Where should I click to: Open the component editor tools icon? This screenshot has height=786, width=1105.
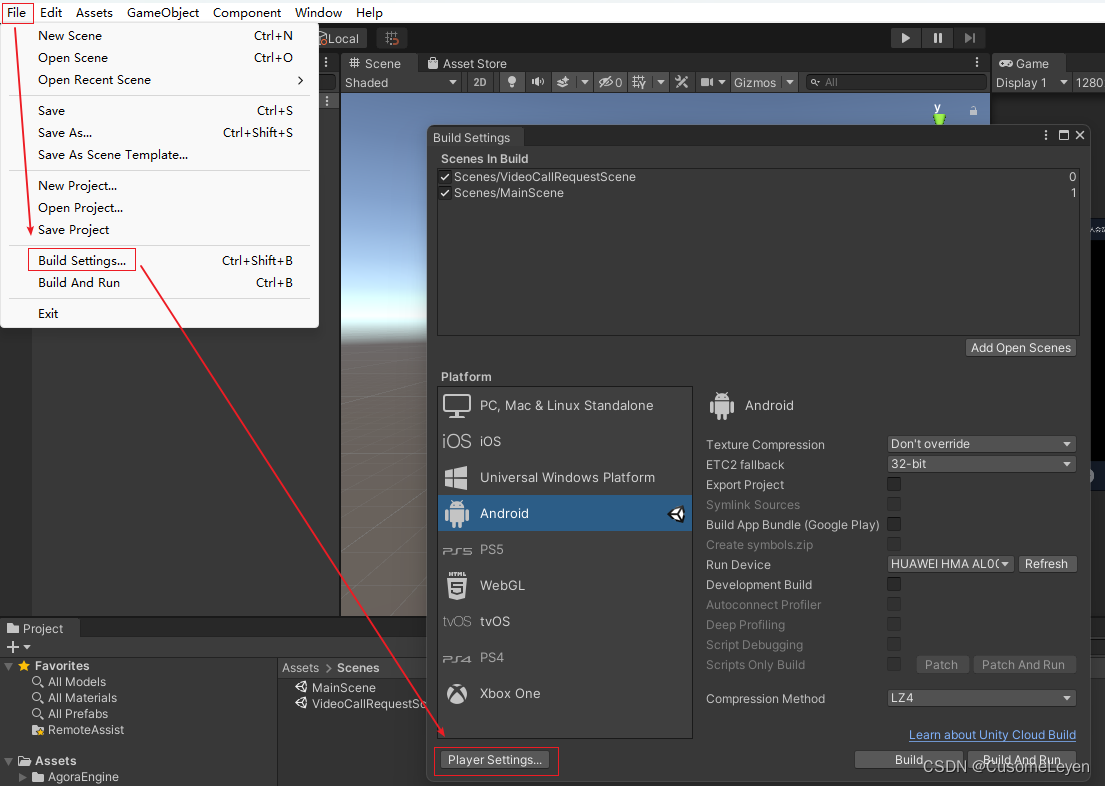[x=681, y=82]
